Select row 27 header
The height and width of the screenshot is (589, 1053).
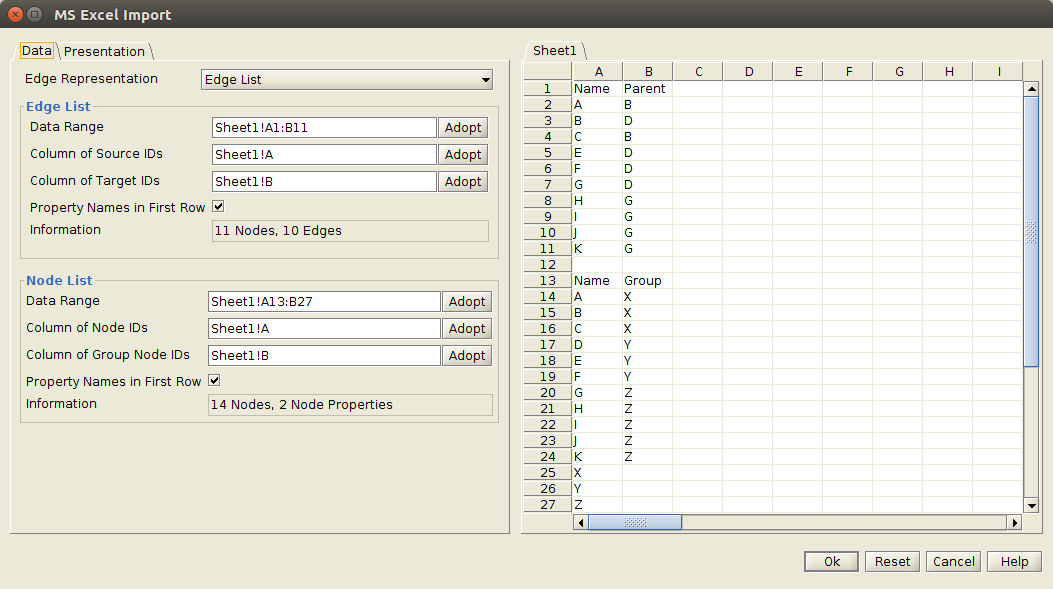[x=547, y=504]
